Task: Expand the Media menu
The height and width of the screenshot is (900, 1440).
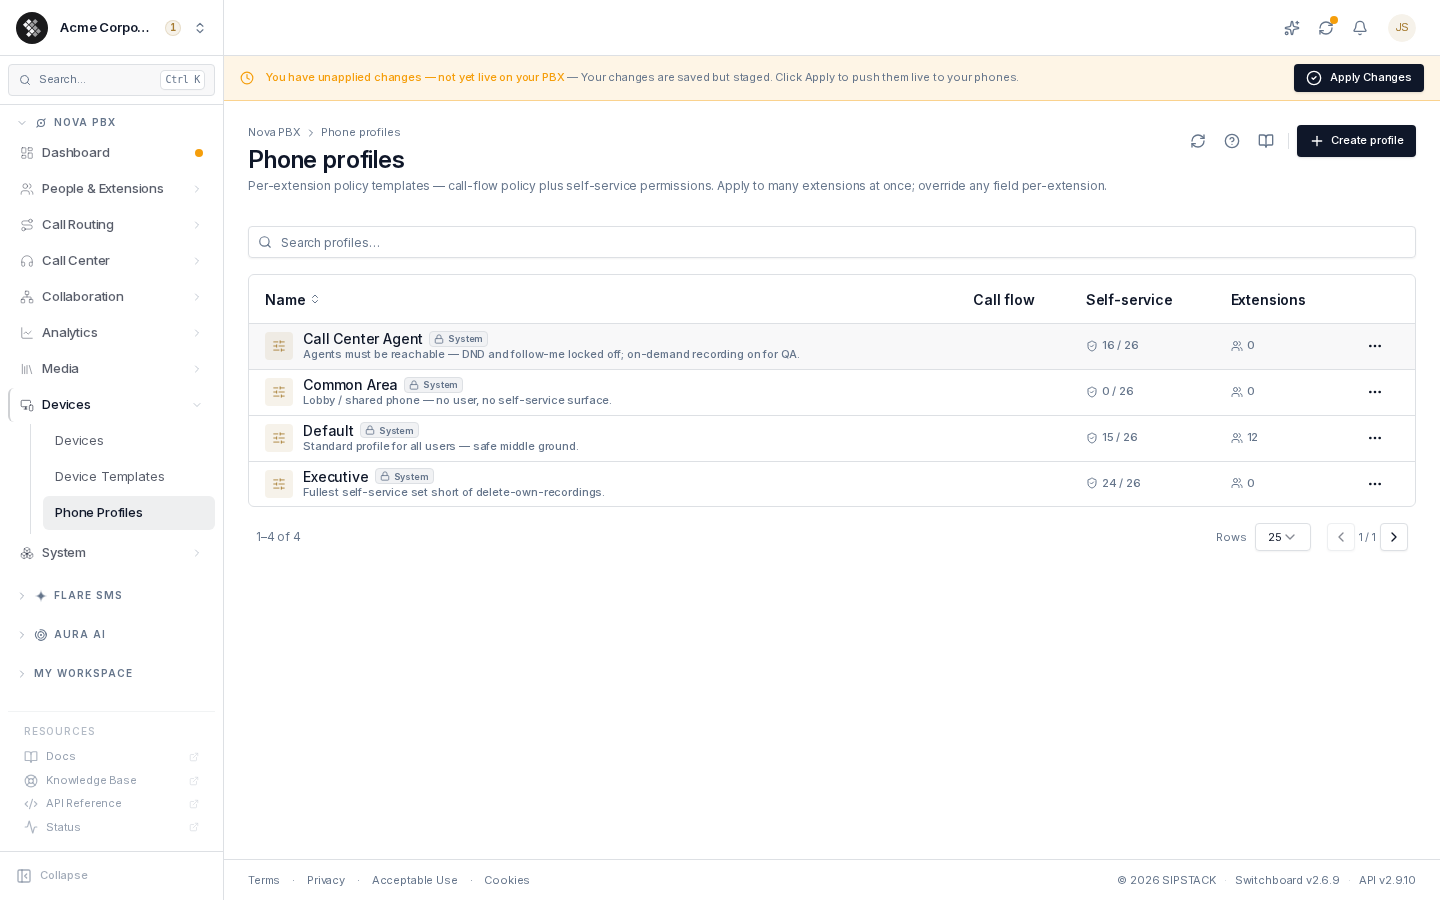Action: coord(112,369)
